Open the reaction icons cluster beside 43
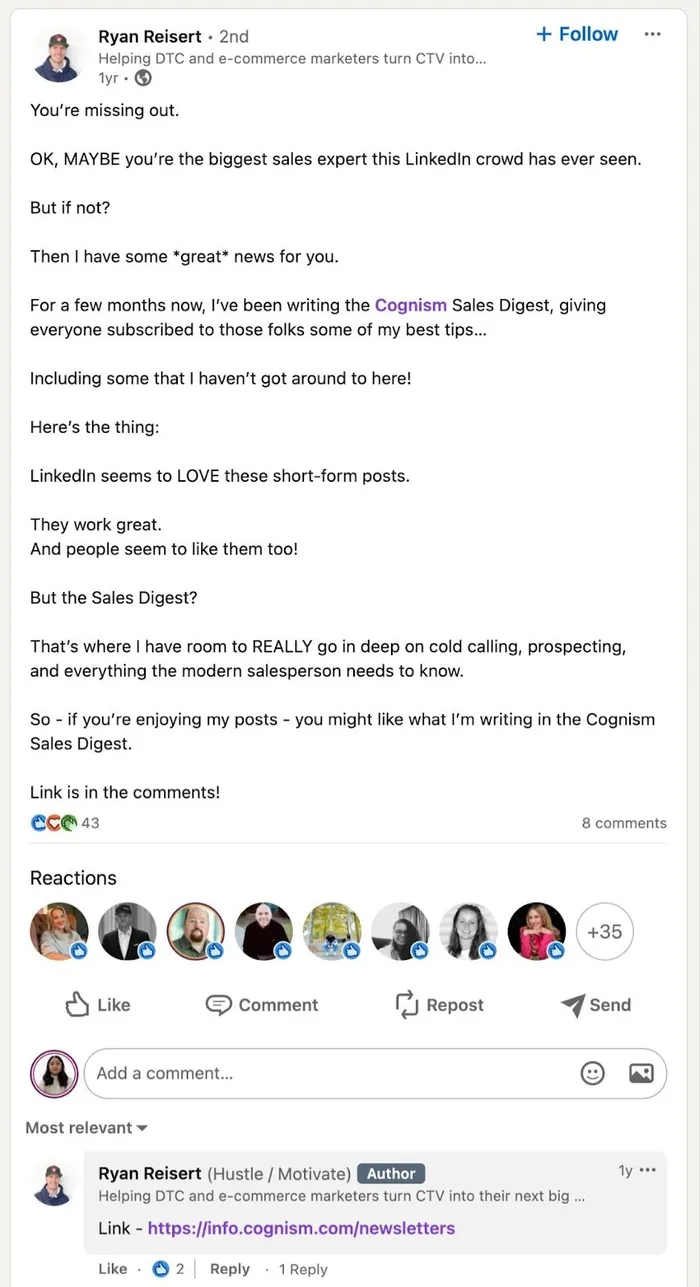Image resolution: width=700 pixels, height=1287 pixels. (54, 823)
